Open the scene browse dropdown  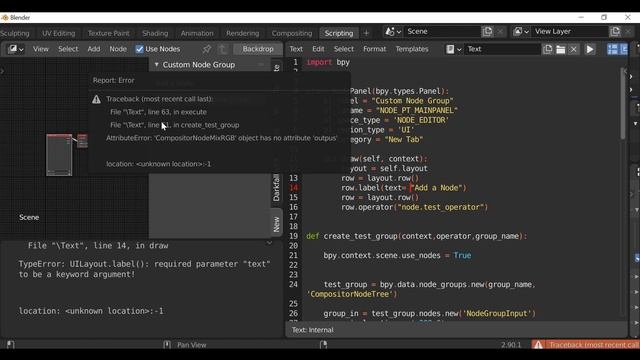(393, 31)
